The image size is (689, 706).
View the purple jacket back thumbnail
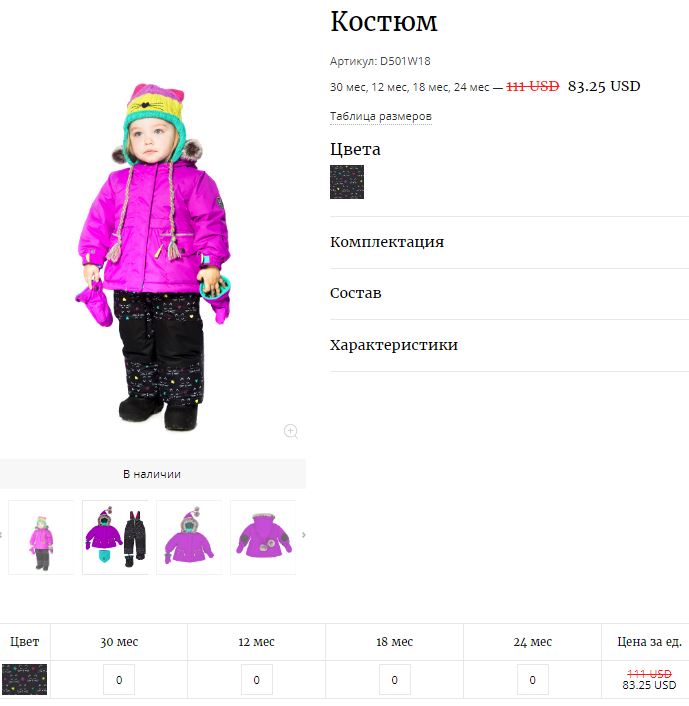click(263, 537)
